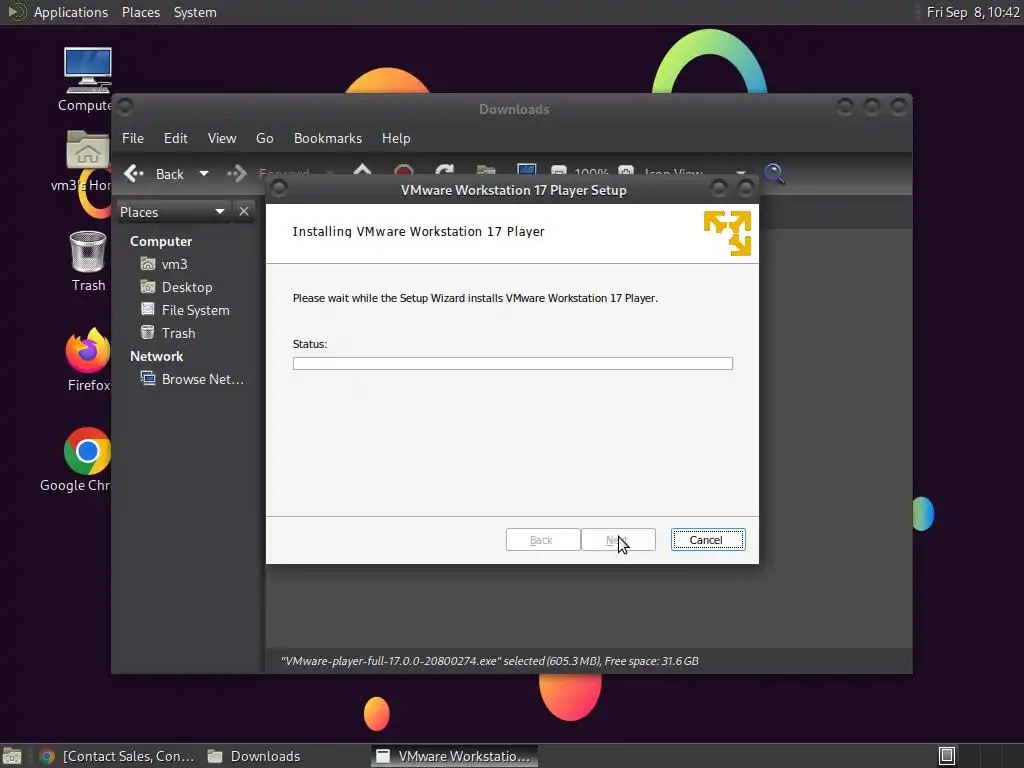This screenshot has width=1024, height=768.
Task: Open Bookmarks menu in Downloads window
Action: pyautogui.click(x=328, y=138)
